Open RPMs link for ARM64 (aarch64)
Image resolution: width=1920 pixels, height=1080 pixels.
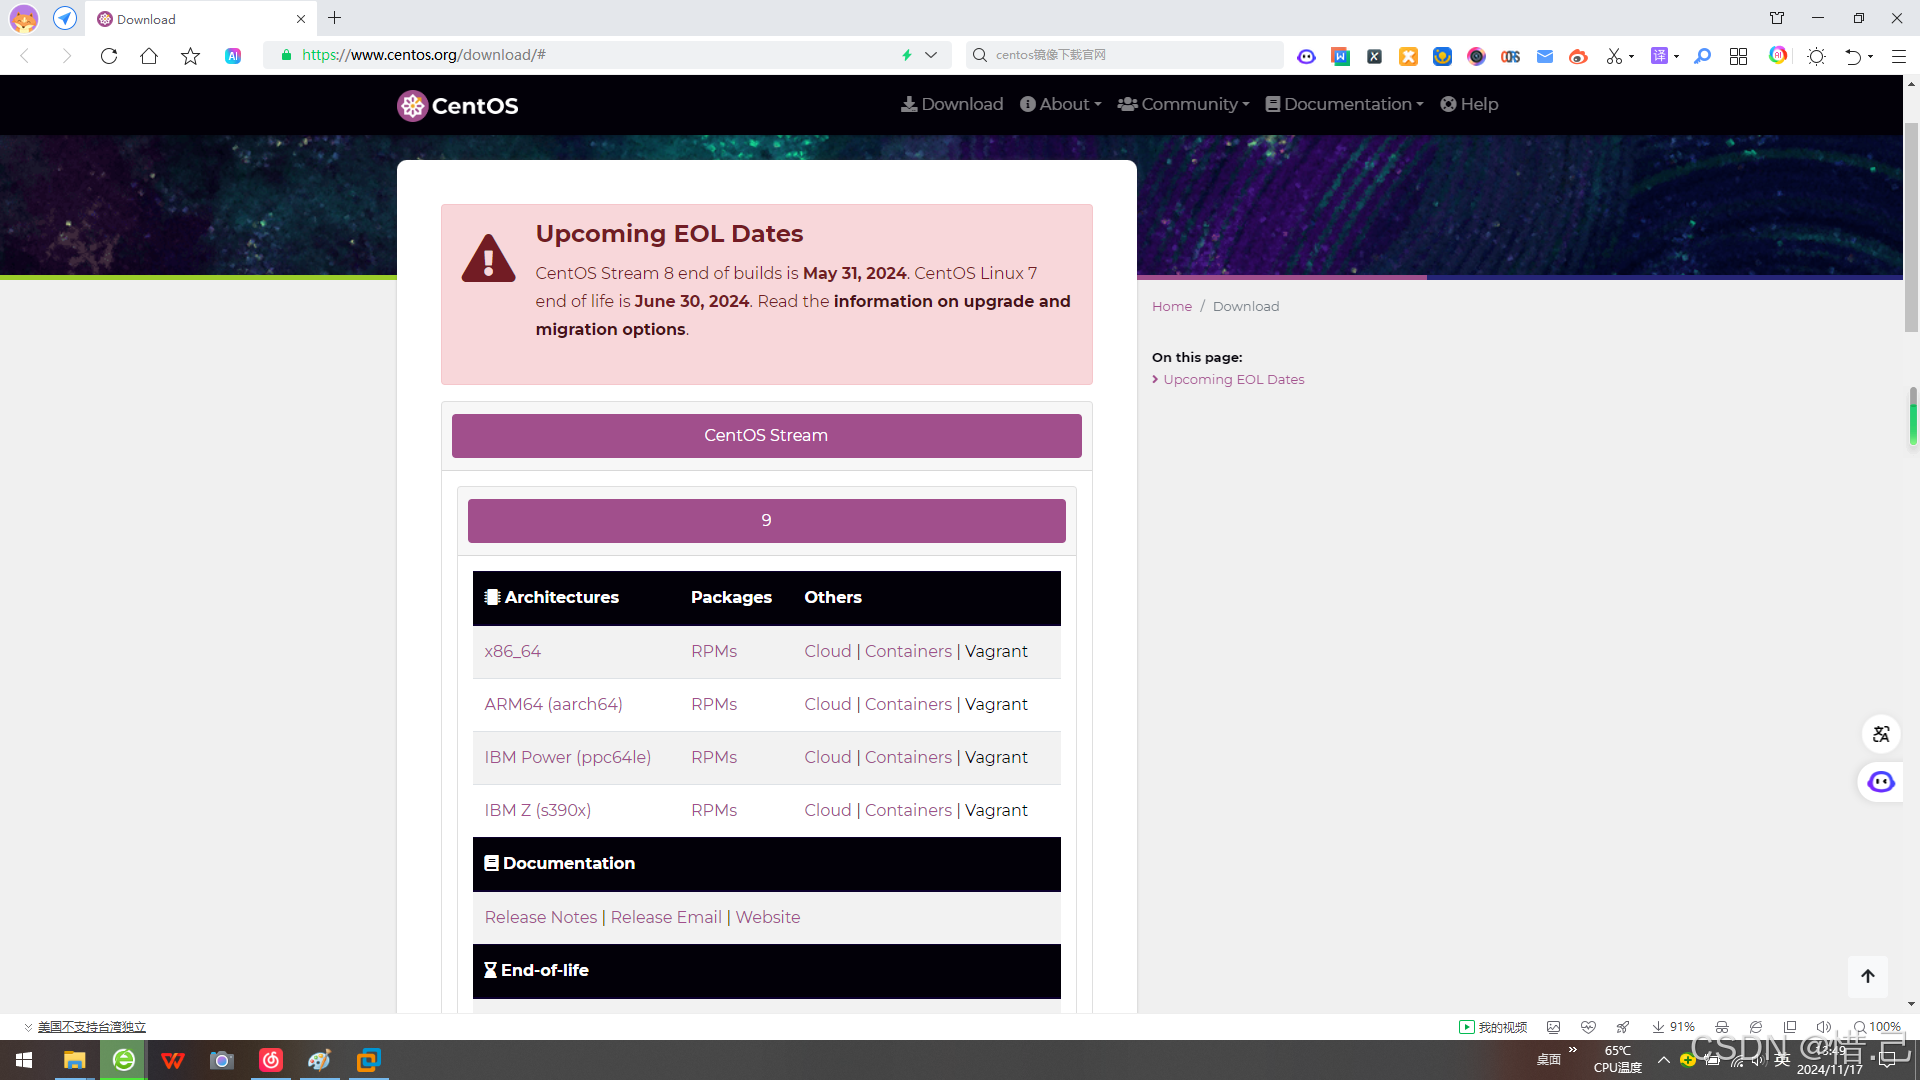714,705
